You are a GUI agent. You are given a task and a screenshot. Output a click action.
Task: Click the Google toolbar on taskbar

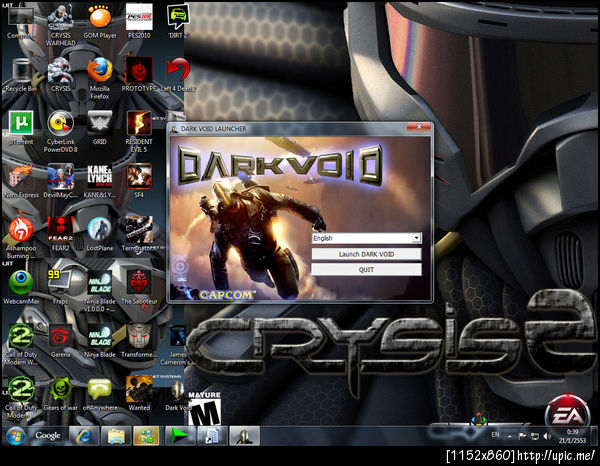tap(47, 436)
